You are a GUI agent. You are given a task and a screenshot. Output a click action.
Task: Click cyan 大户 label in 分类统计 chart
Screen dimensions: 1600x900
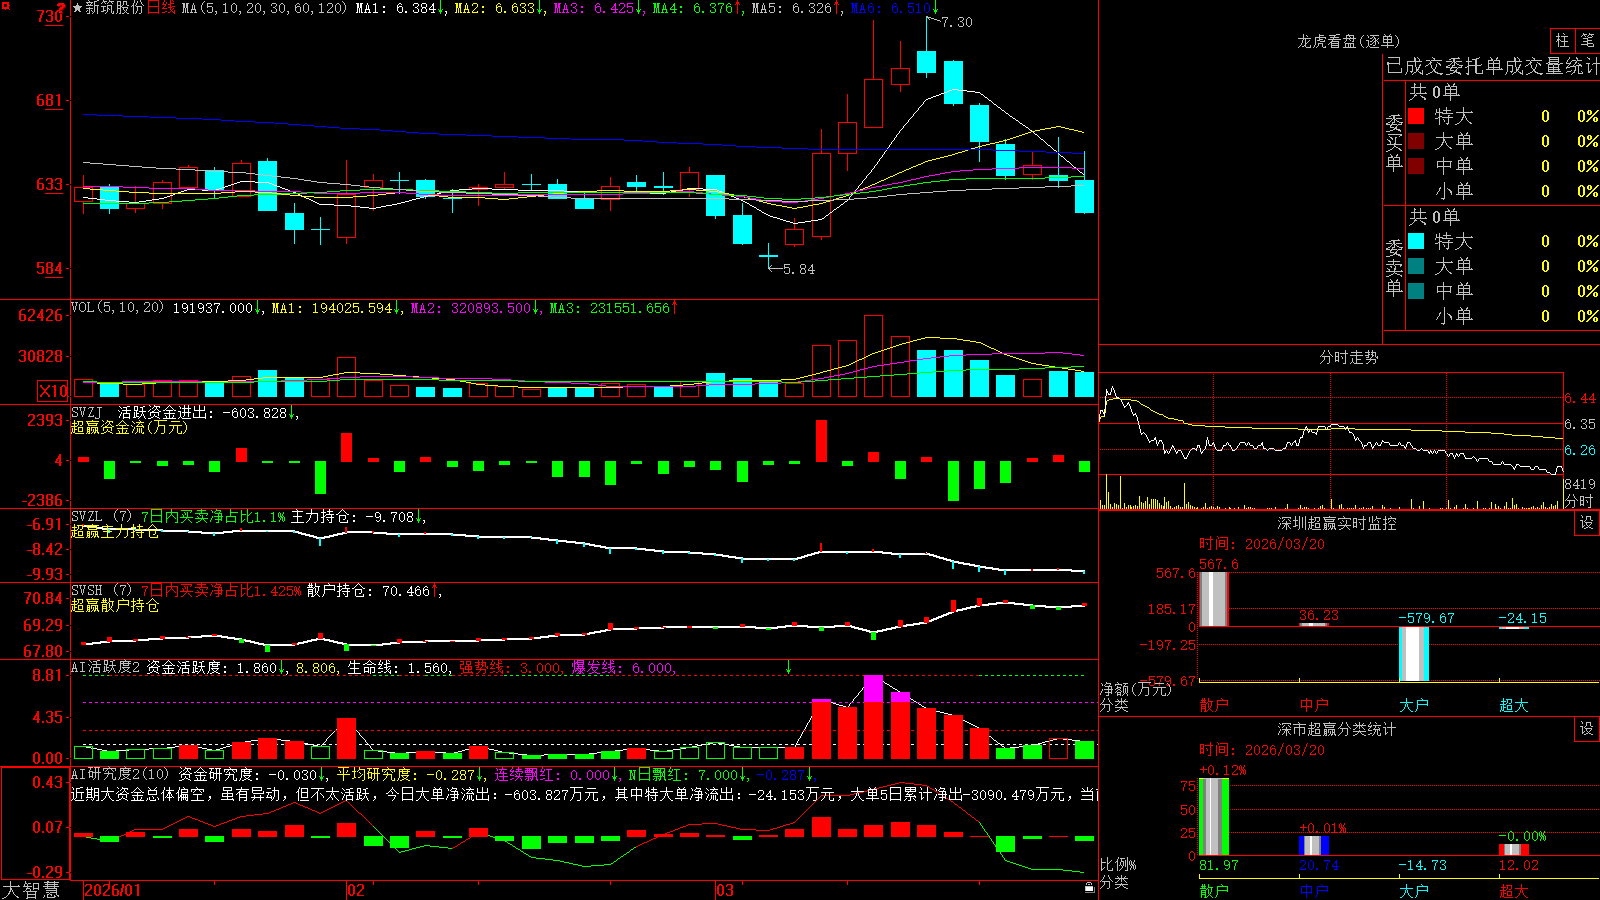click(x=1413, y=890)
